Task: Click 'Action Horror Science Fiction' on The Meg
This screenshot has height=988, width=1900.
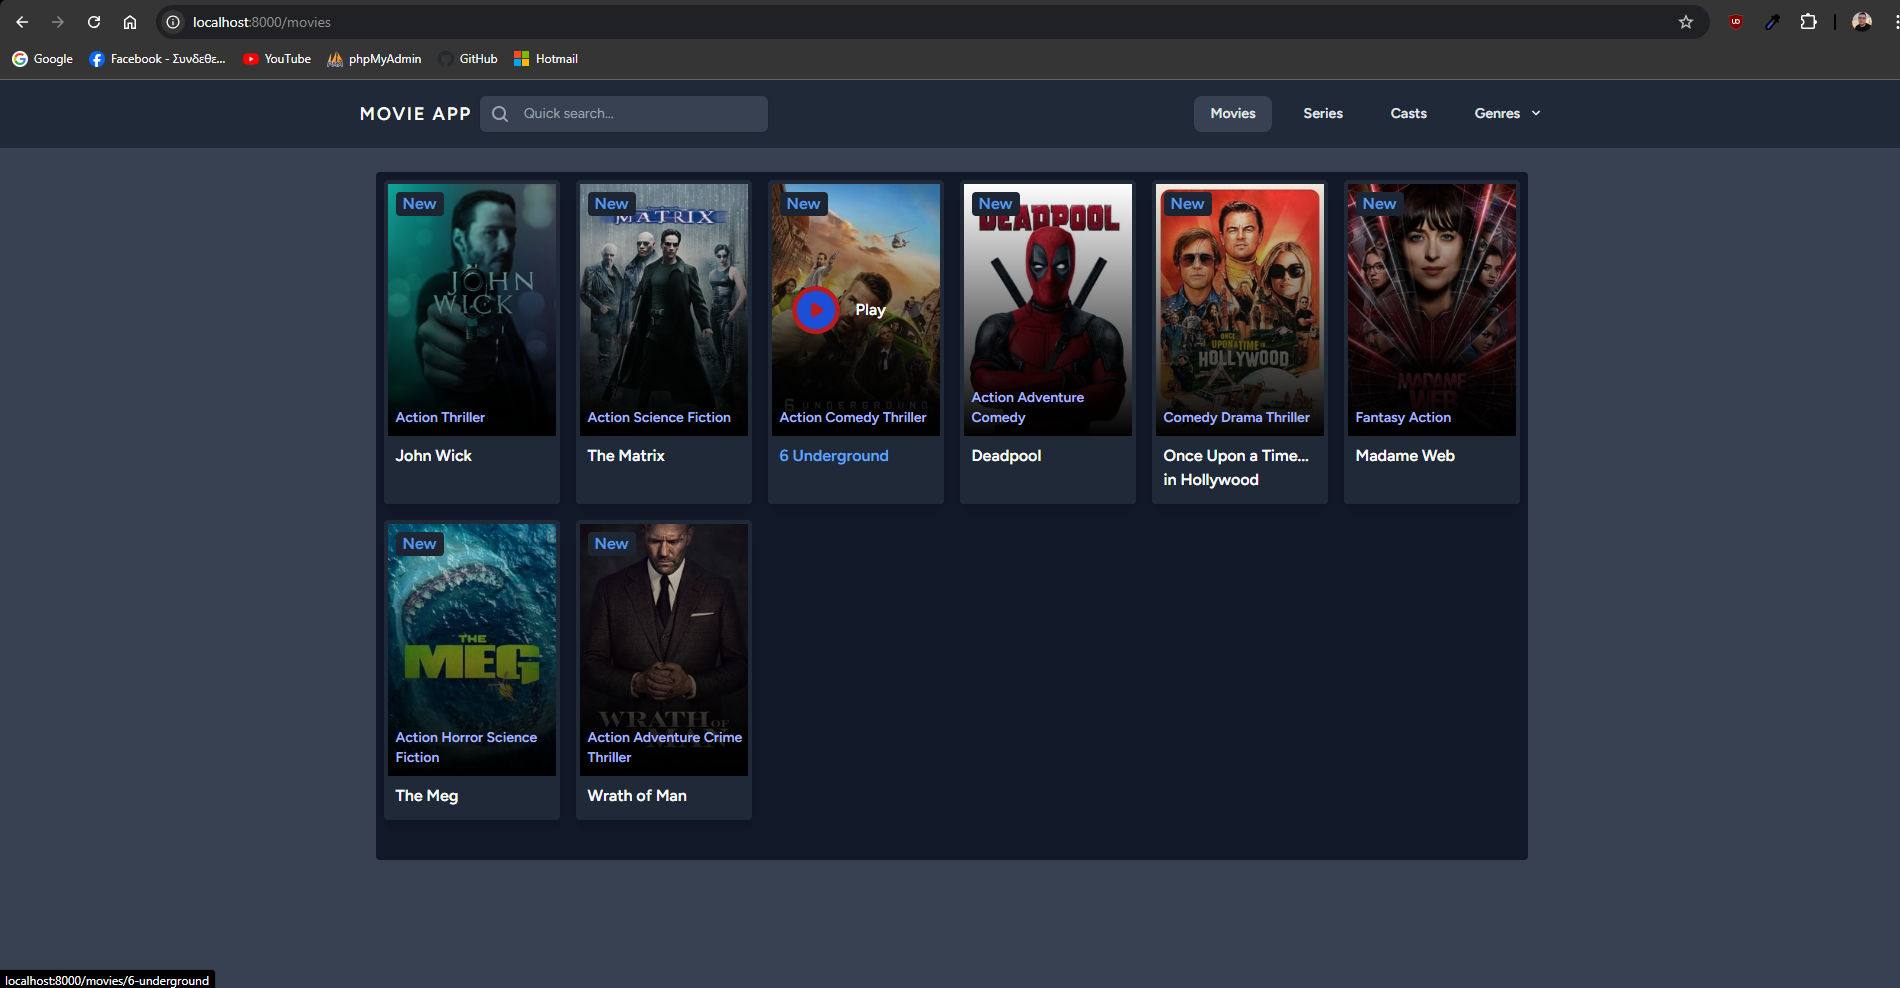Action: (466, 748)
